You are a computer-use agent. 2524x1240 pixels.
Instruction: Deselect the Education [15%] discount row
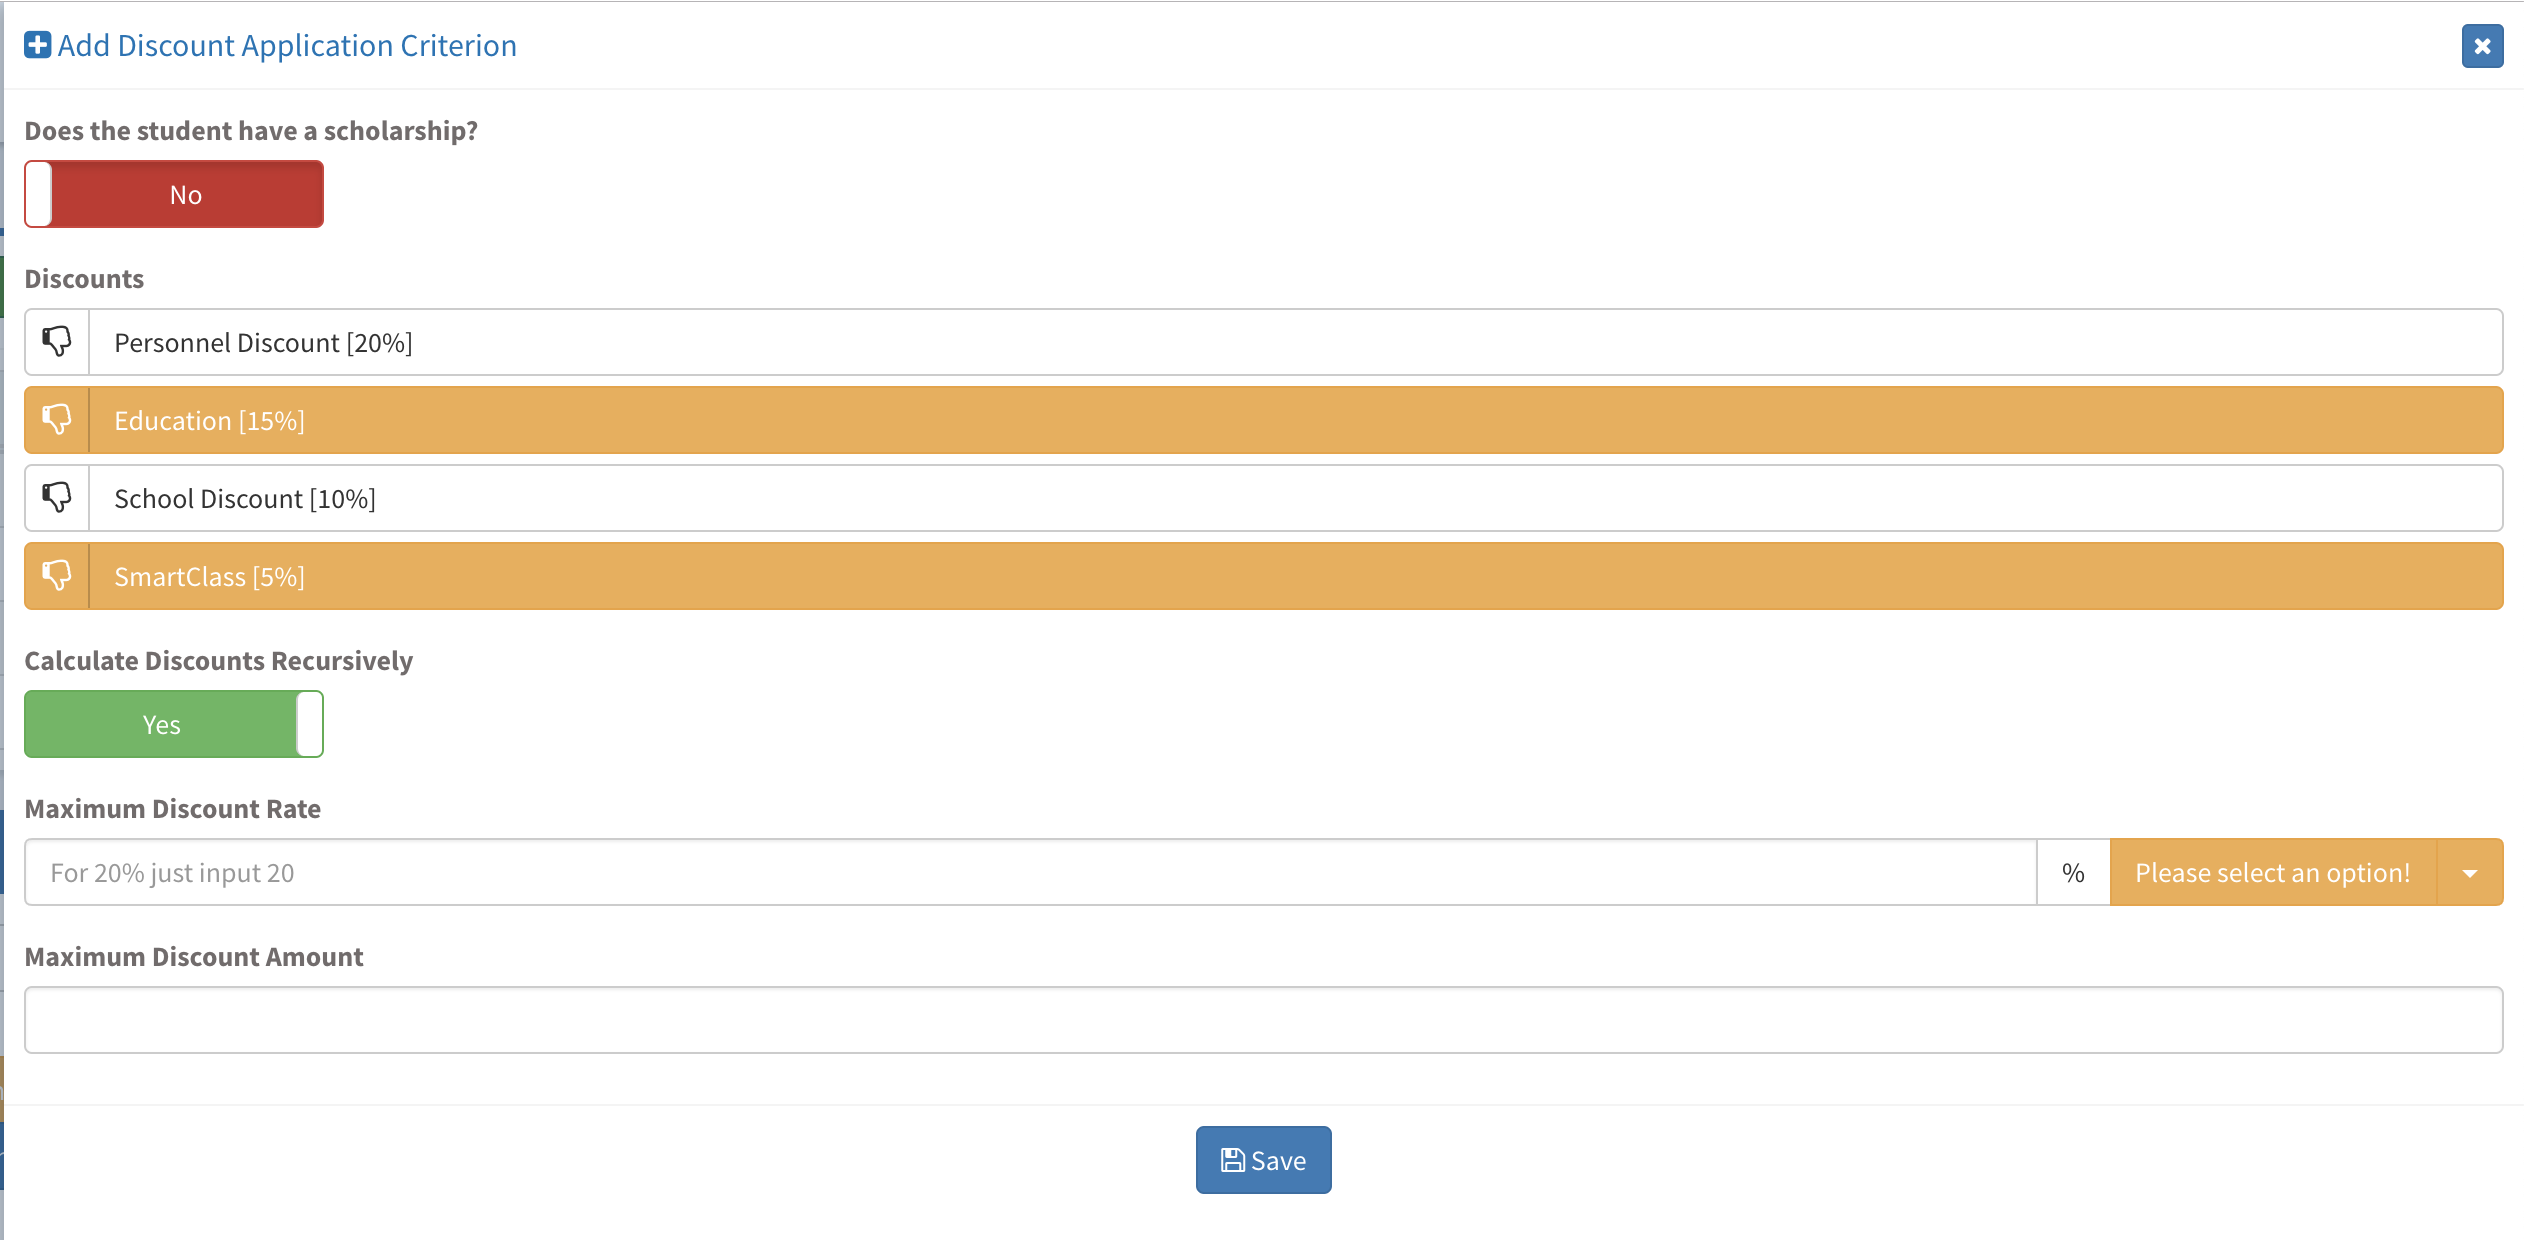point(1294,420)
